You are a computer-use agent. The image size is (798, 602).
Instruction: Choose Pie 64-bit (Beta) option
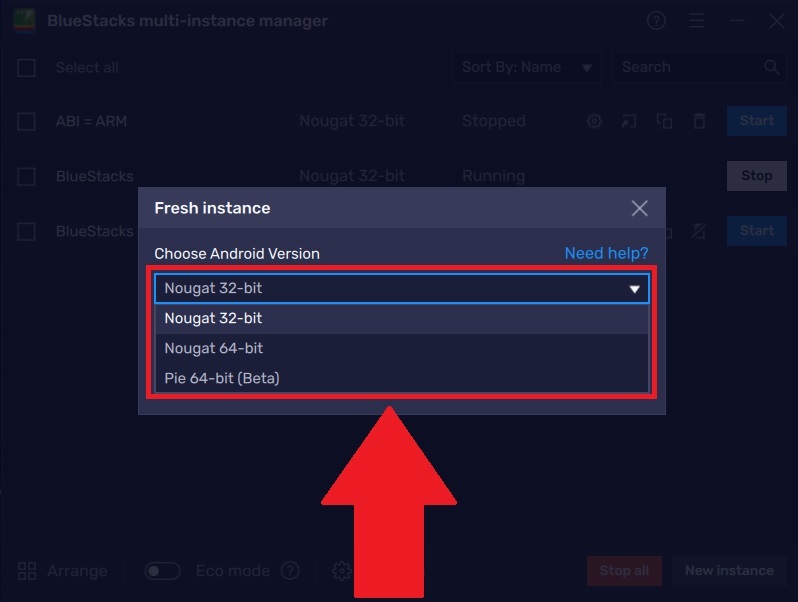click(x=402, y=378)
